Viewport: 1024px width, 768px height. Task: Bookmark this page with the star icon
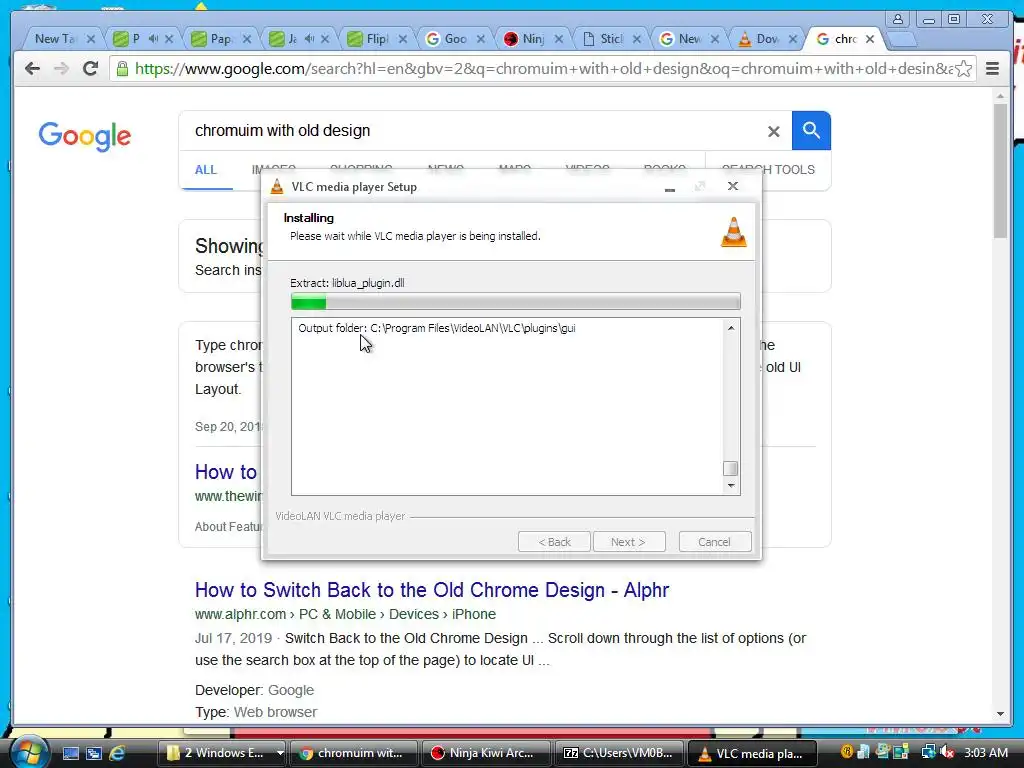963,69
